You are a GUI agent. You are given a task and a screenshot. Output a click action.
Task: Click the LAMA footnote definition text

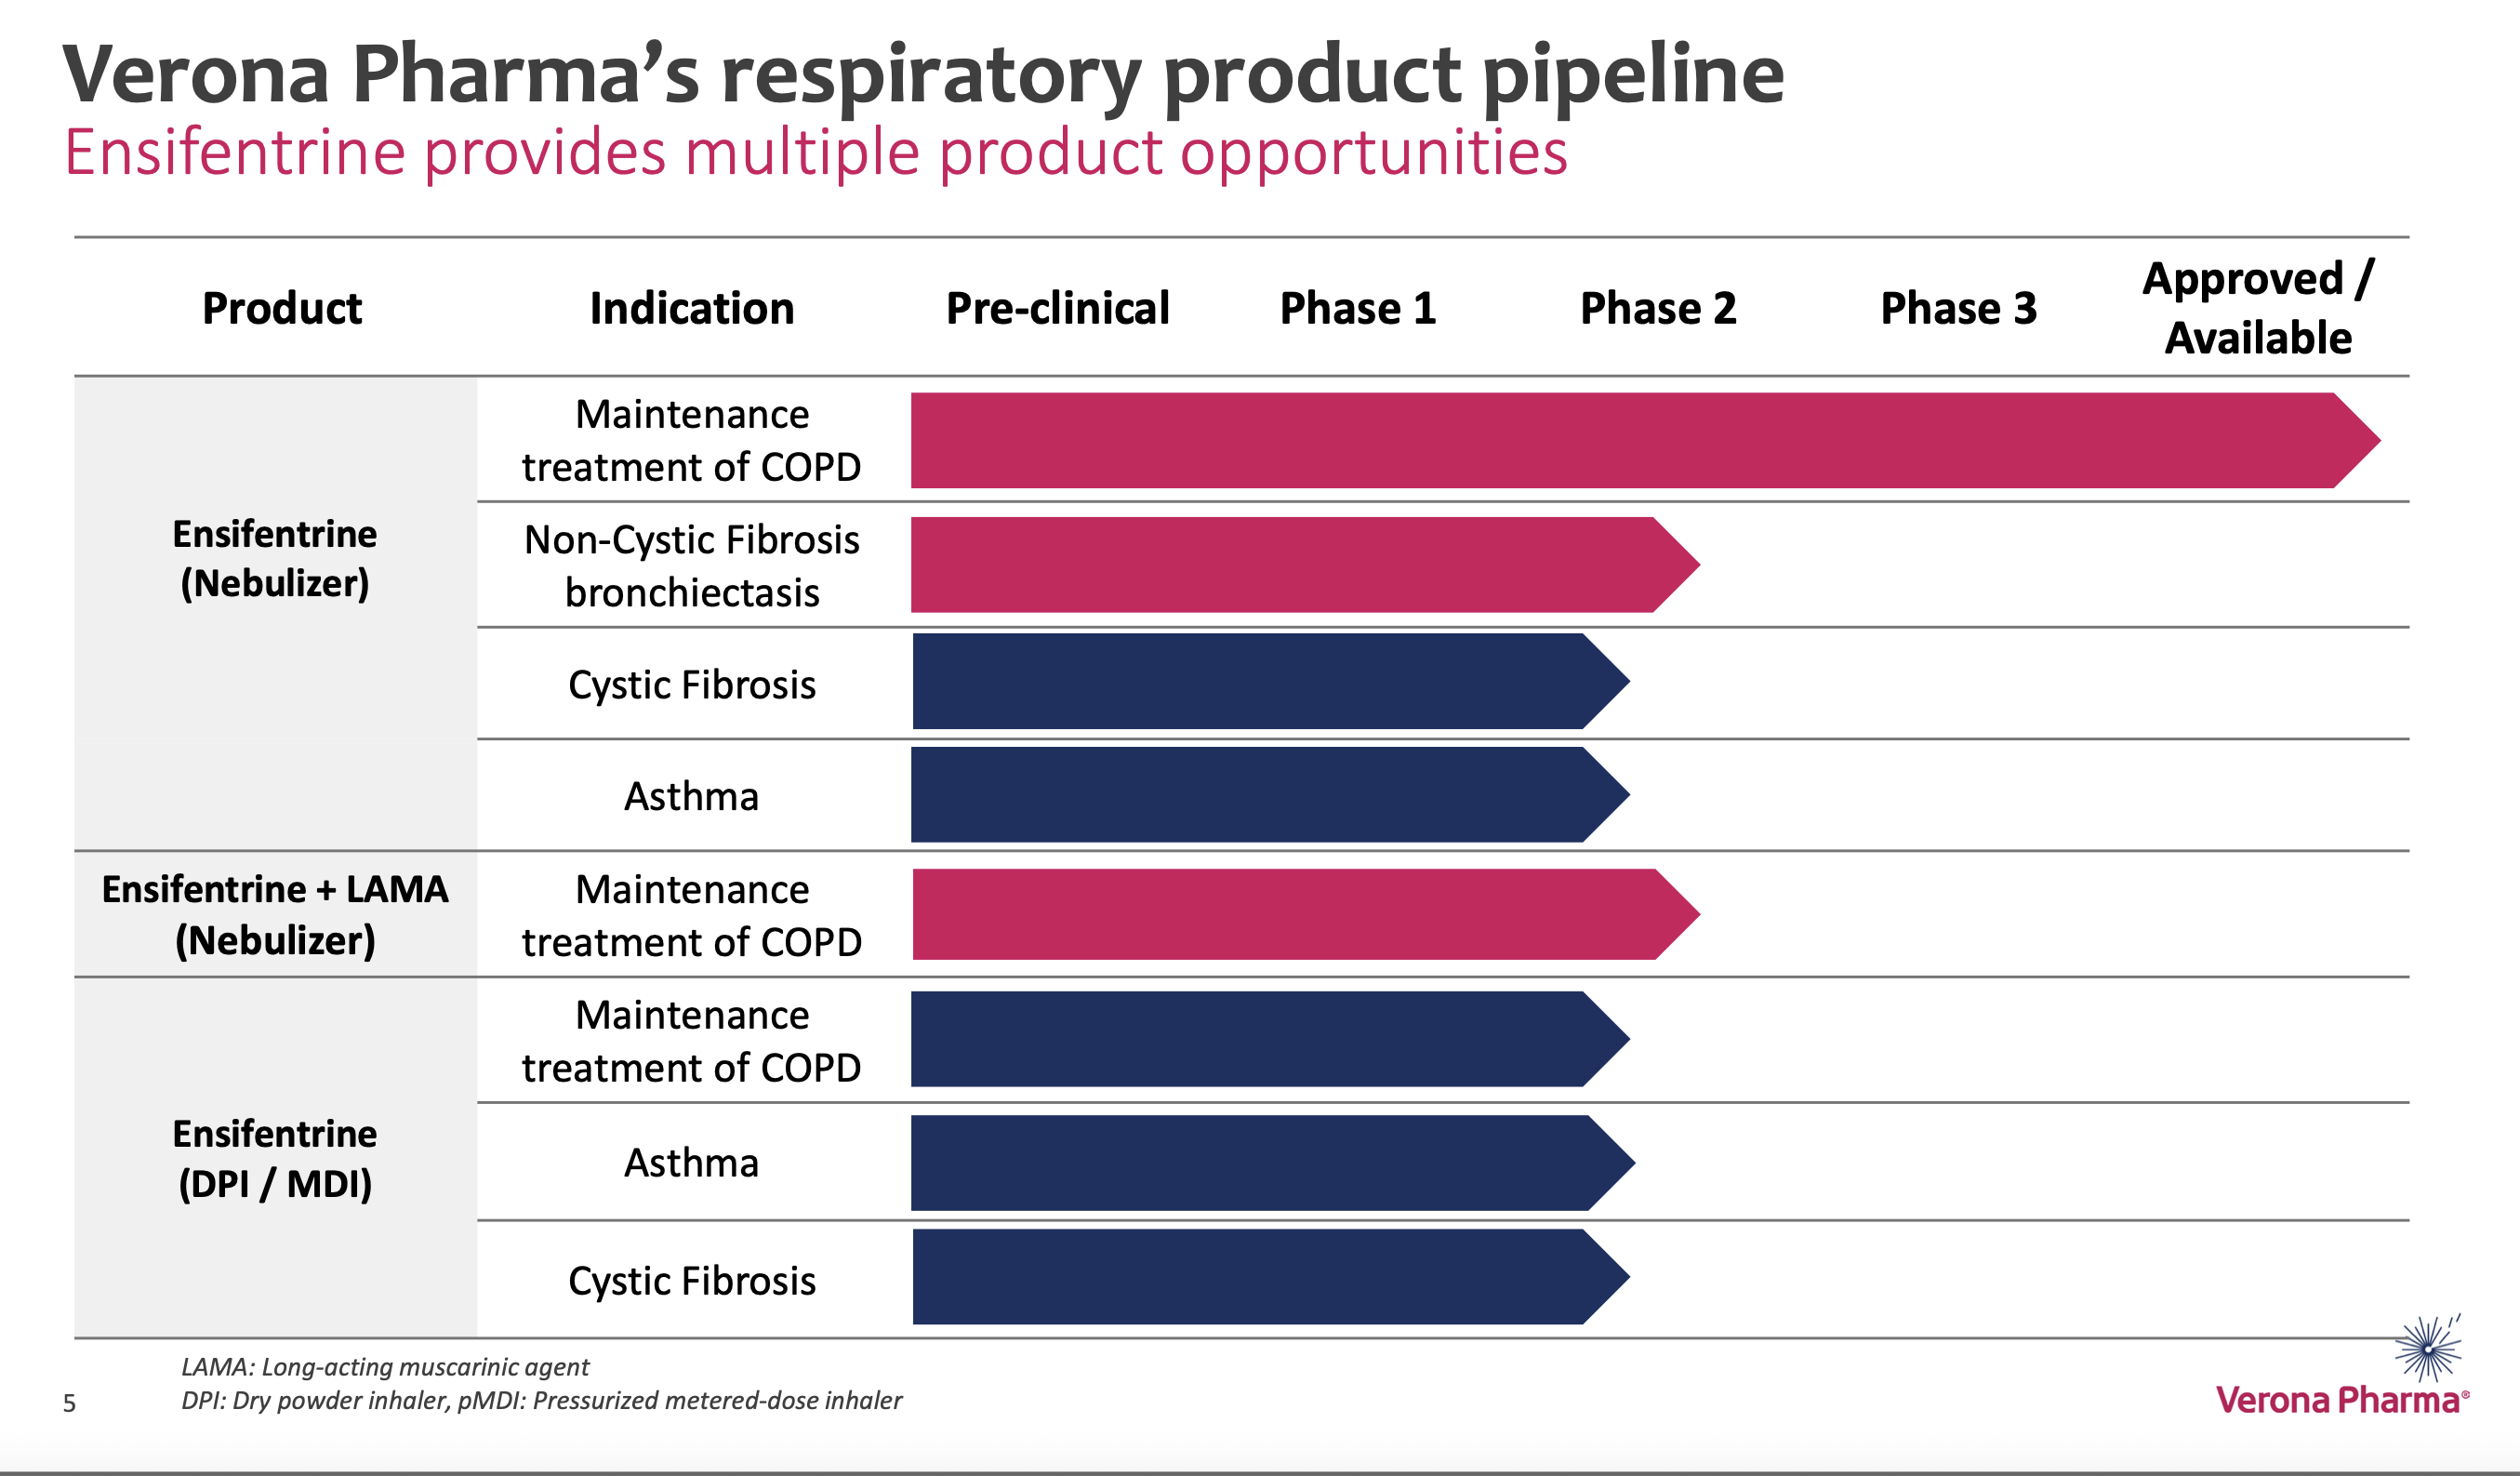pyautogui.click(x=385, y=1367)
